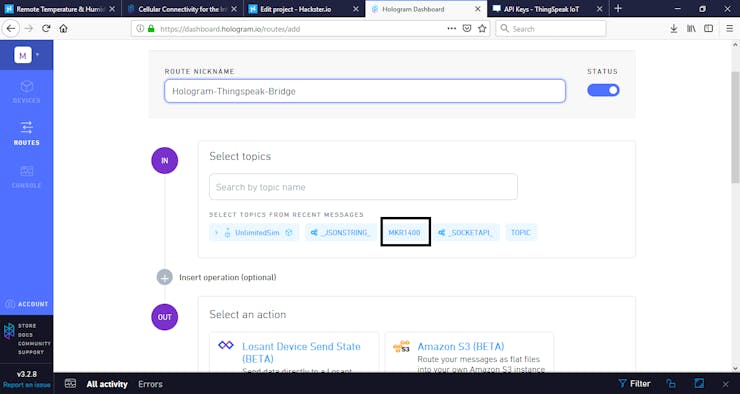Click the Search by topic name field
Viewport: 740px width, 394px height.
pos(363,187)
